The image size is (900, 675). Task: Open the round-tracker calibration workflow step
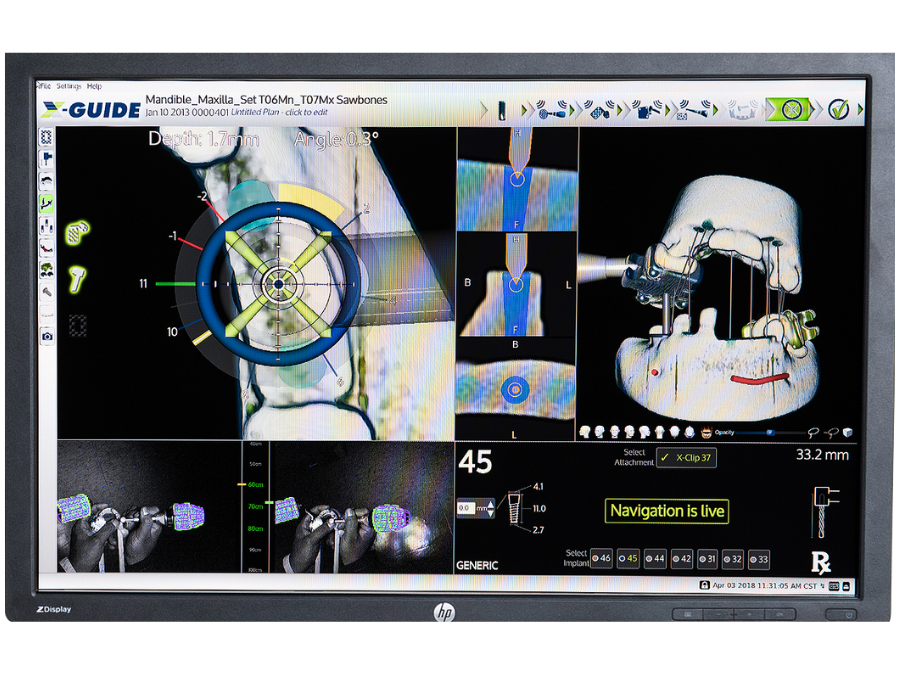[x=552, y=110]
